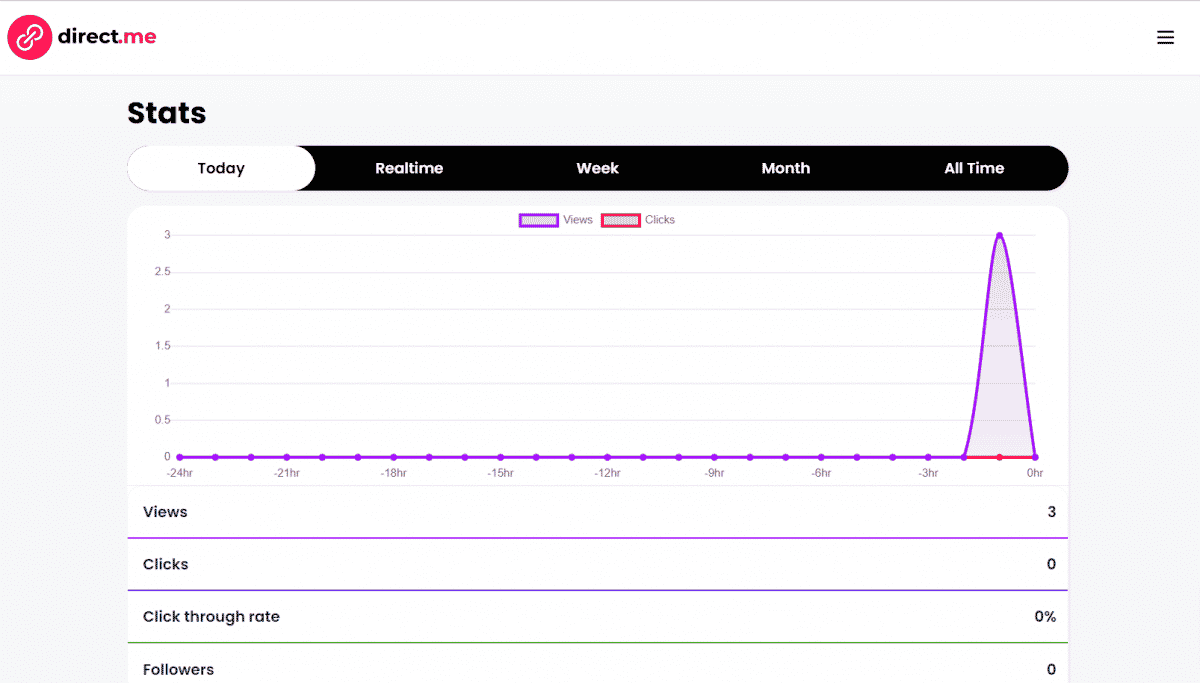Switch to the All Time tab

pos(974,168)
